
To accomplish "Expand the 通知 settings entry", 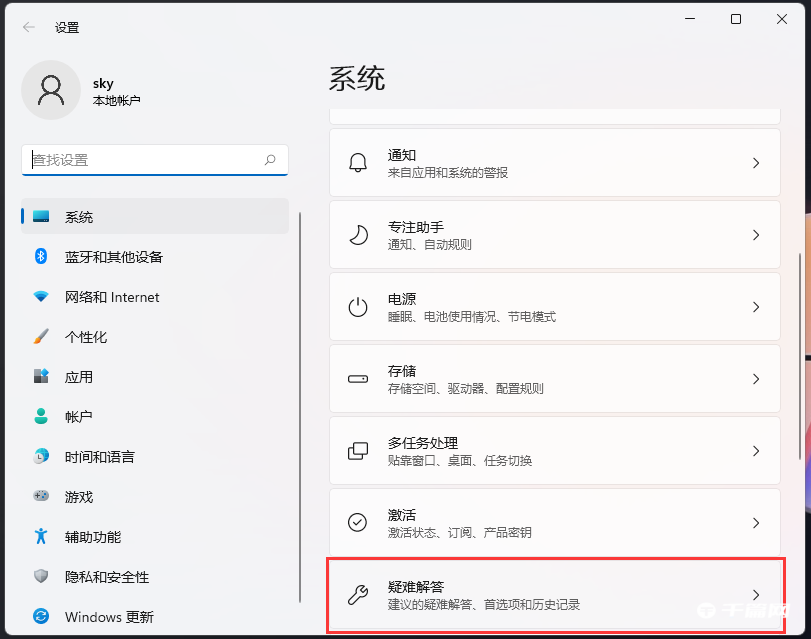I will point(555,163).
